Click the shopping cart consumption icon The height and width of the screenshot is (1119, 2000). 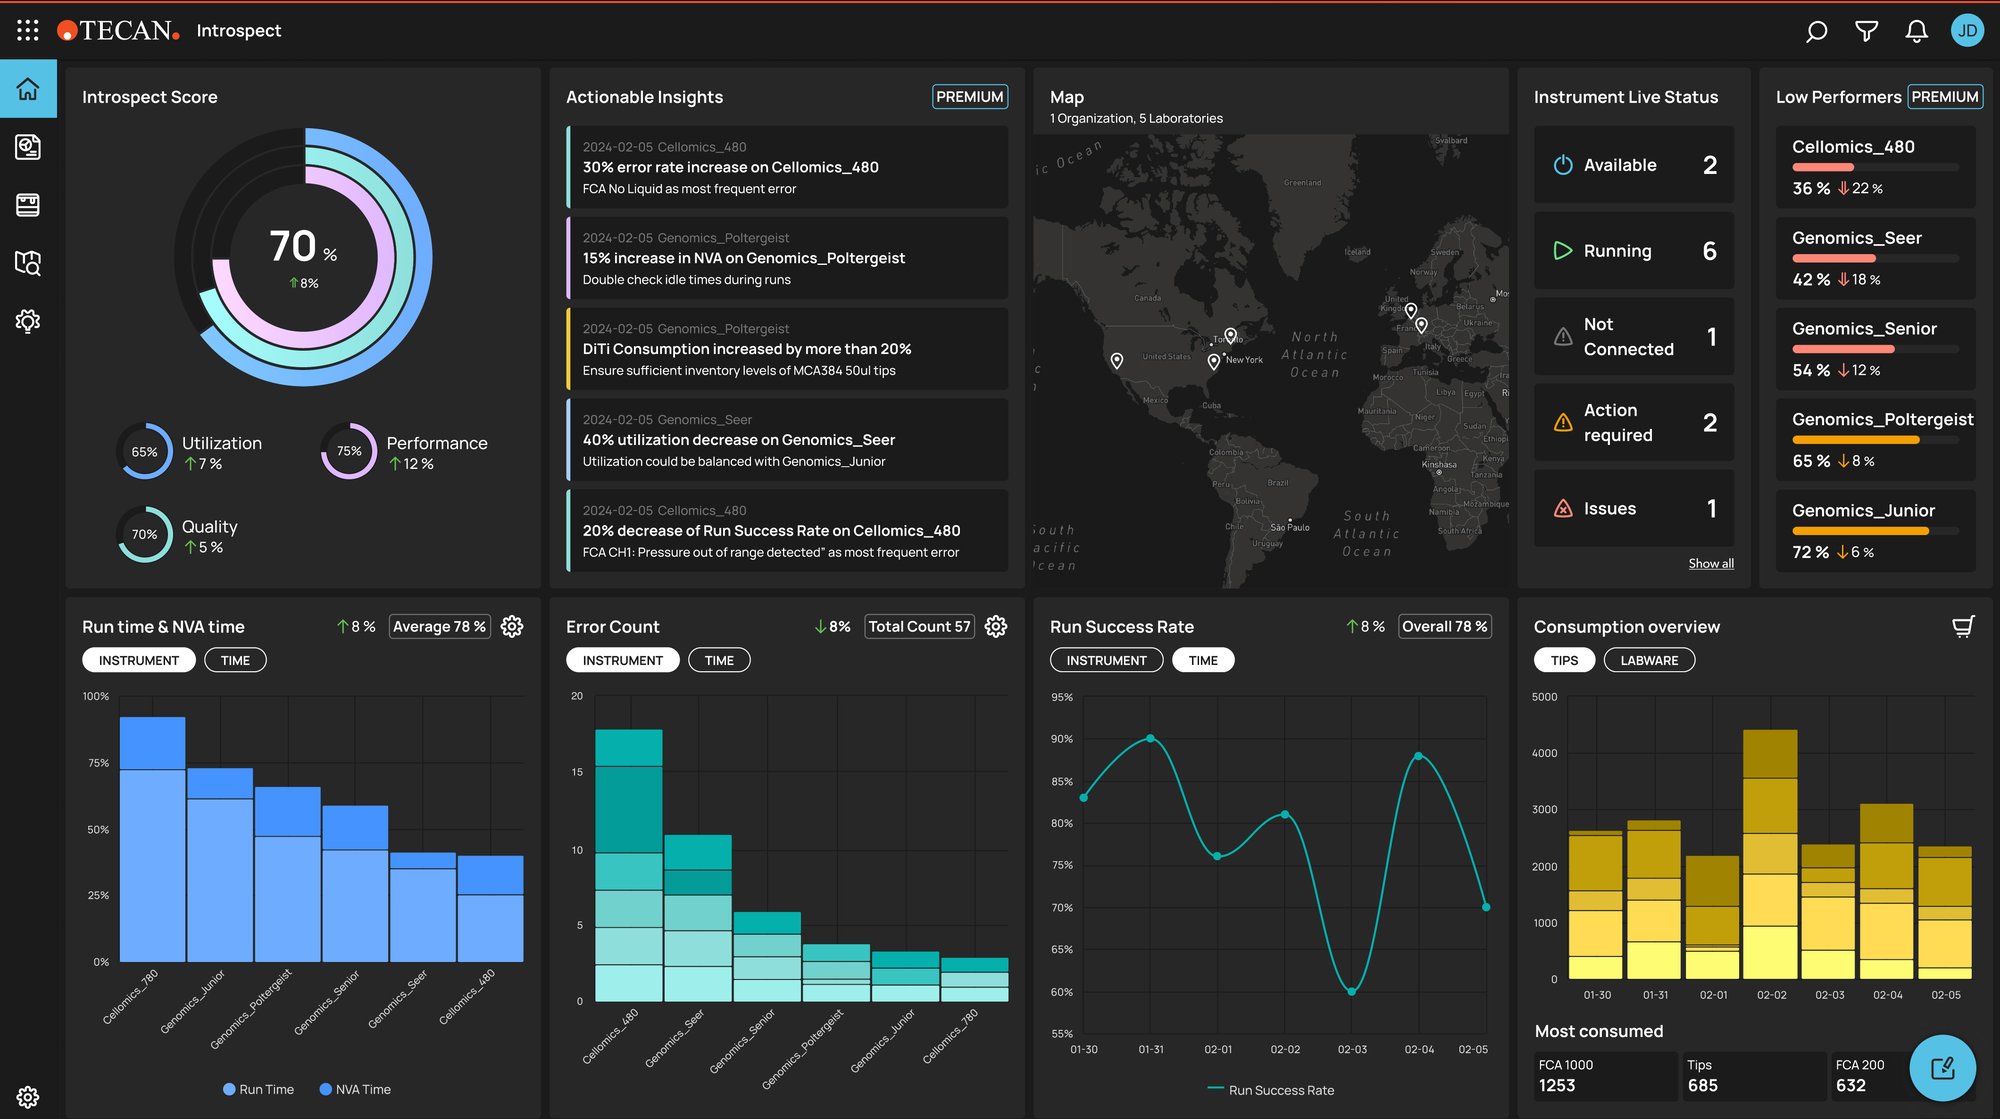(1962, 626)
